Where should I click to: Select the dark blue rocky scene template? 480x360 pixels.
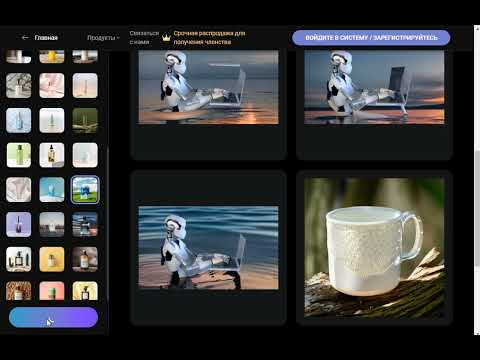pyautogui.click(x=85, y=224)
